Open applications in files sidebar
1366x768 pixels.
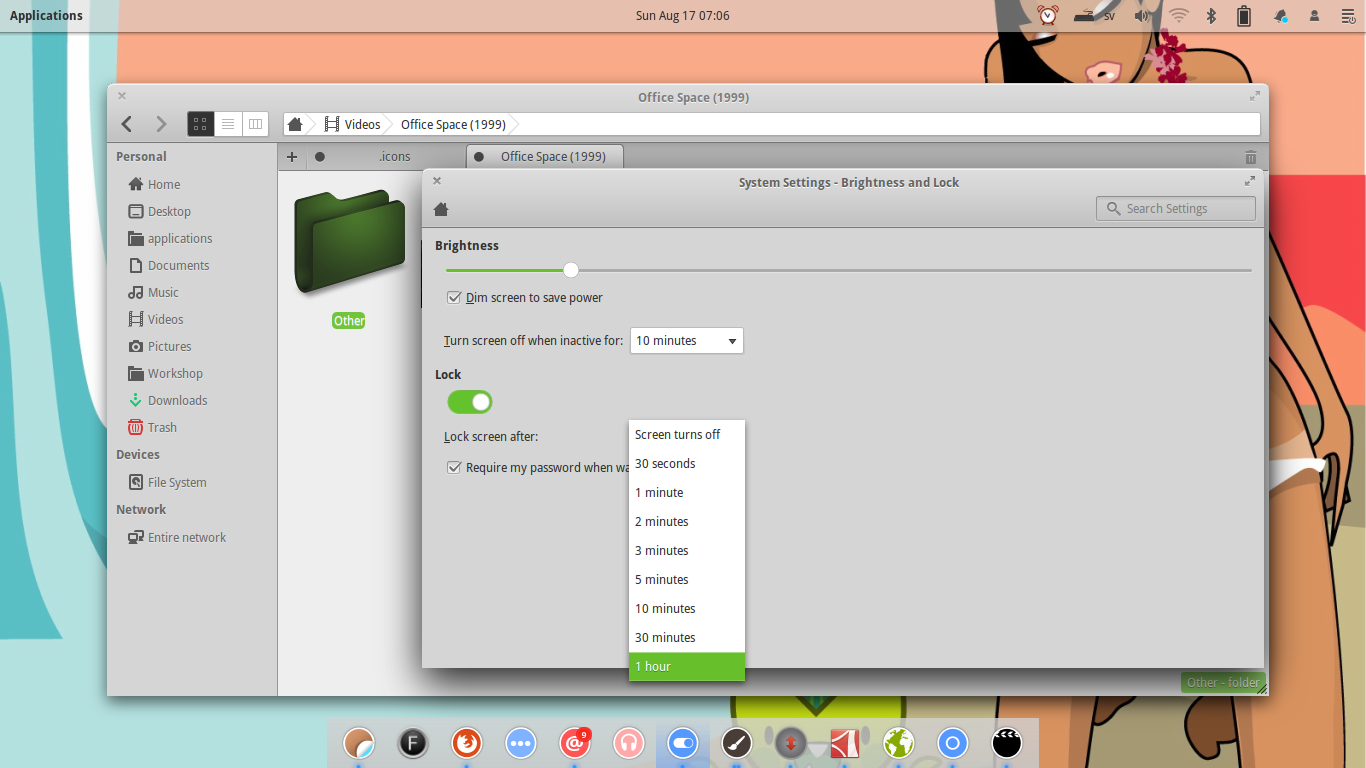(x=180, y=238)
